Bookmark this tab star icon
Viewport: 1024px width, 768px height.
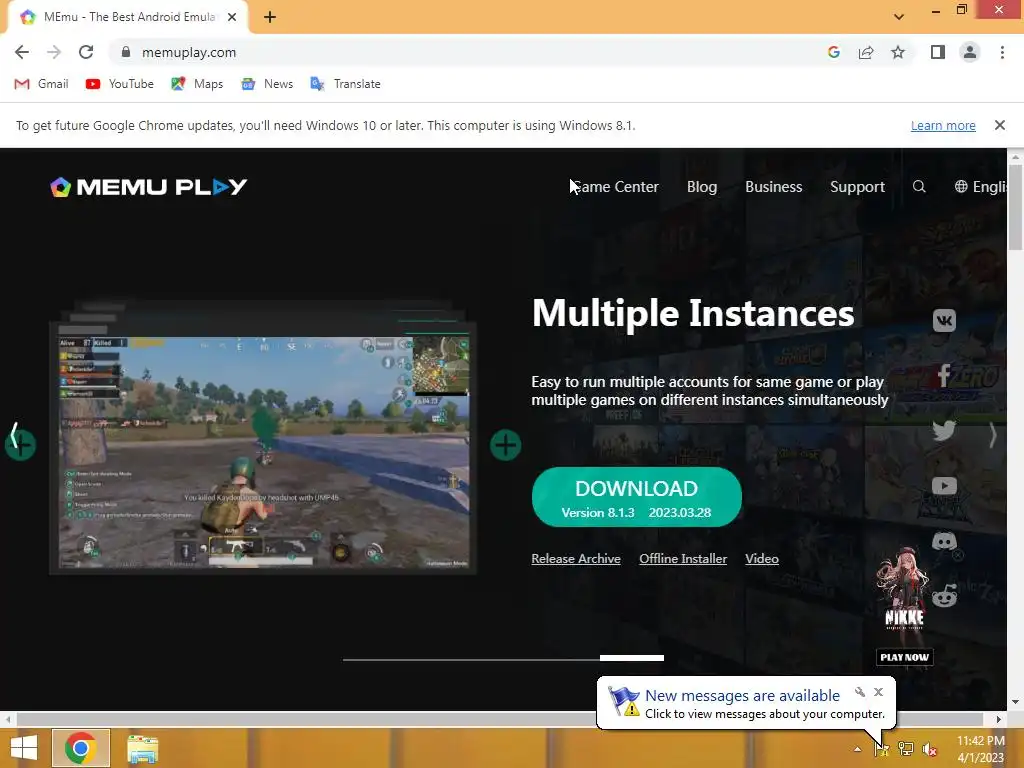point(898,52)
